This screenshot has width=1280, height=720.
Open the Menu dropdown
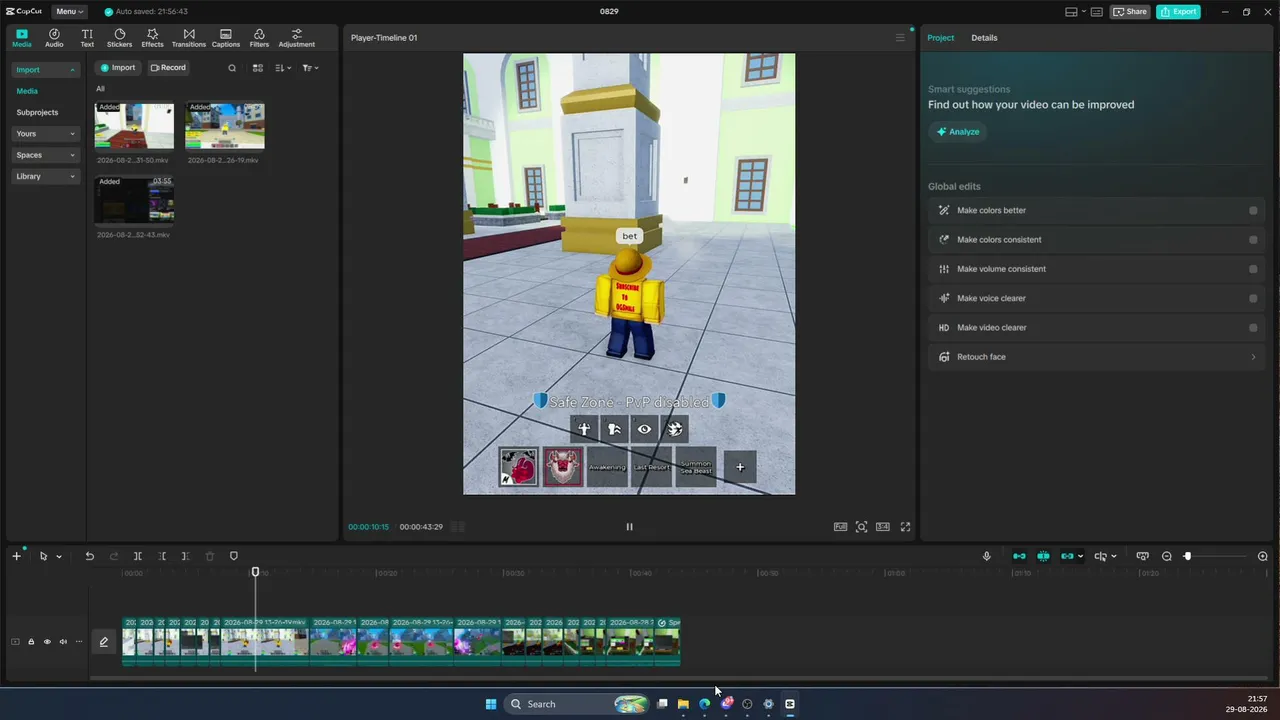tap(70, 12)
